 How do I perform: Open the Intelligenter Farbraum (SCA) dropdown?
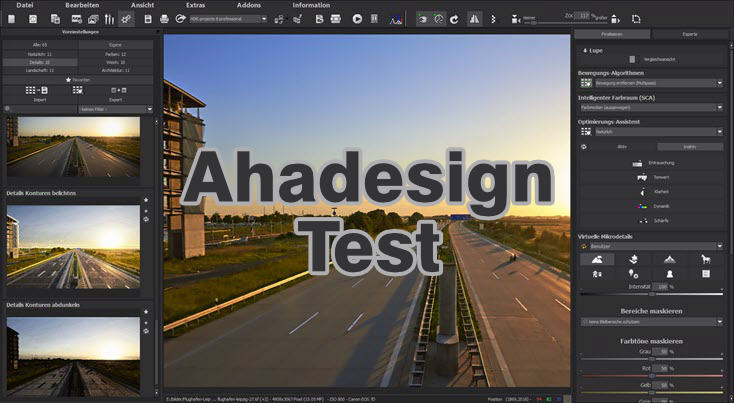tap(652, 108)
